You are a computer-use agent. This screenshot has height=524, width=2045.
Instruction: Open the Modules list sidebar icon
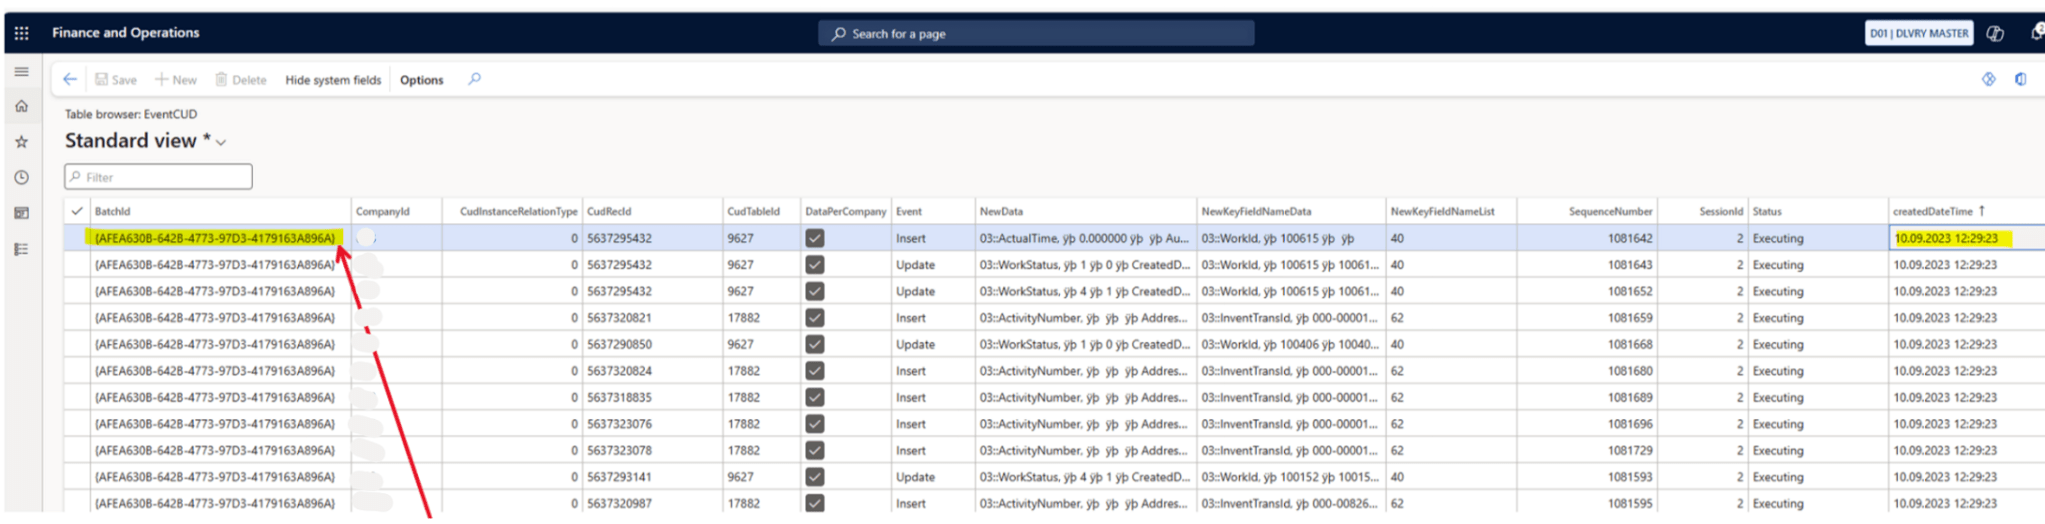tap(21, 249)
